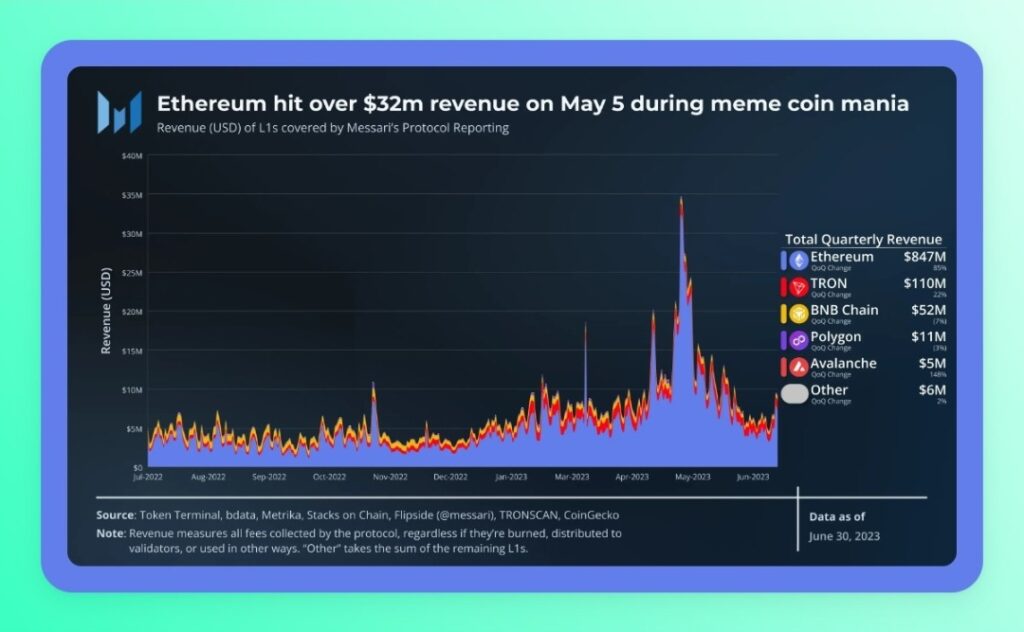Click the 'Oct-2022' x-axis label
This screenshot has width=1024, height=632.
click(x=329, y=477)
